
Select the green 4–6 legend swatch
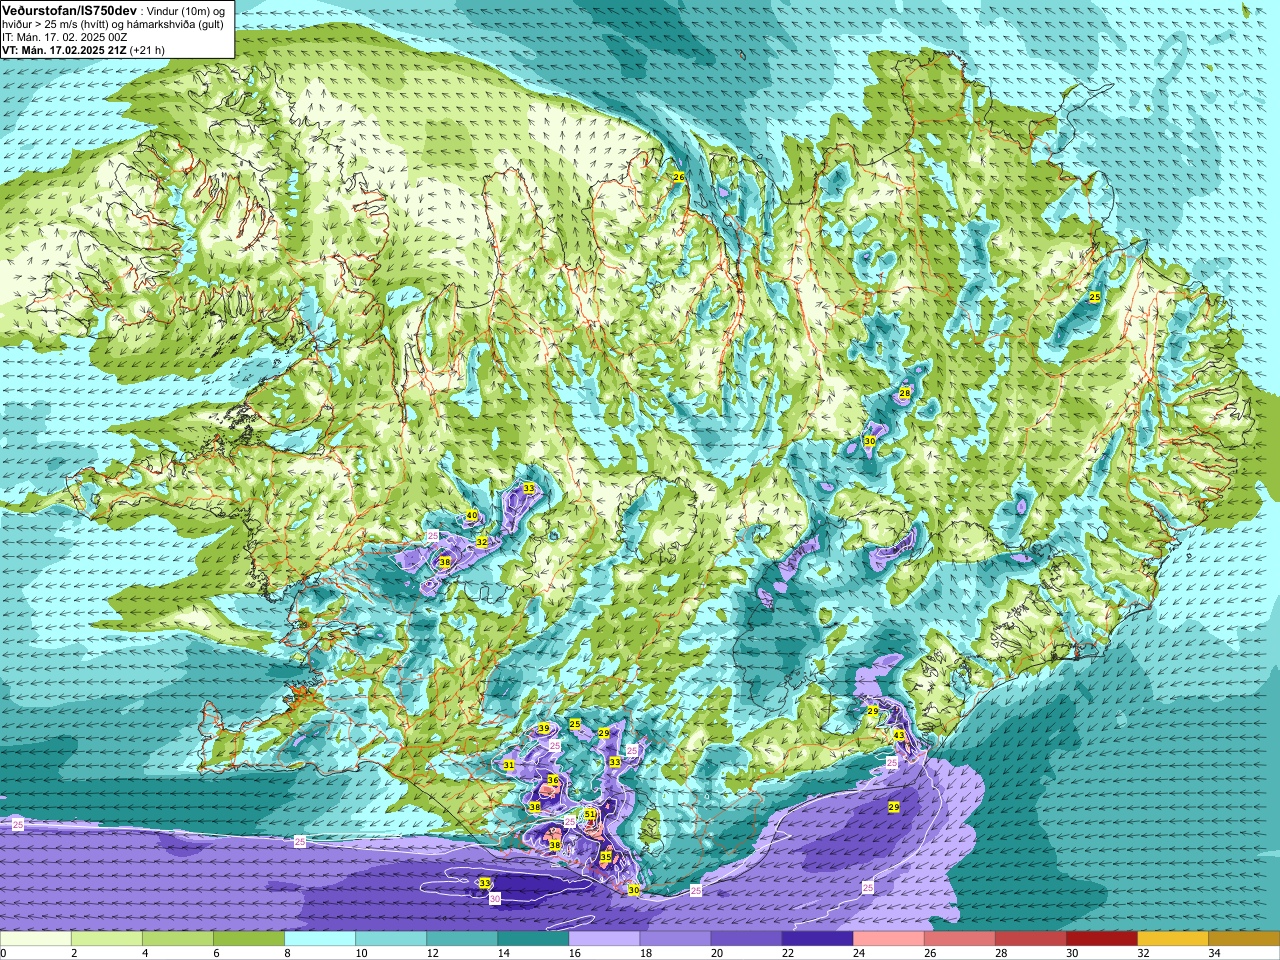pyautogui.click(x=178, y=939)
